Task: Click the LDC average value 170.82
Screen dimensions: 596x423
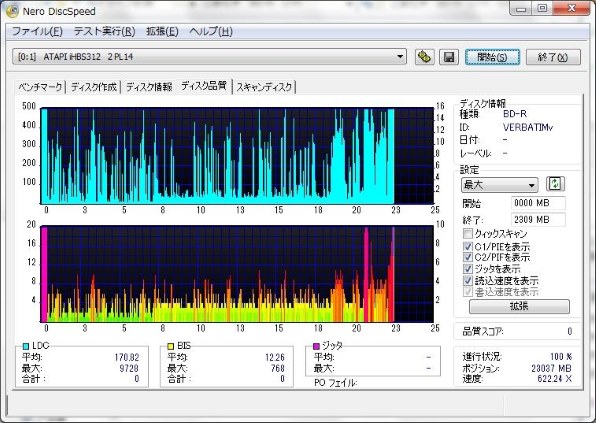Action: pos(127,357)
